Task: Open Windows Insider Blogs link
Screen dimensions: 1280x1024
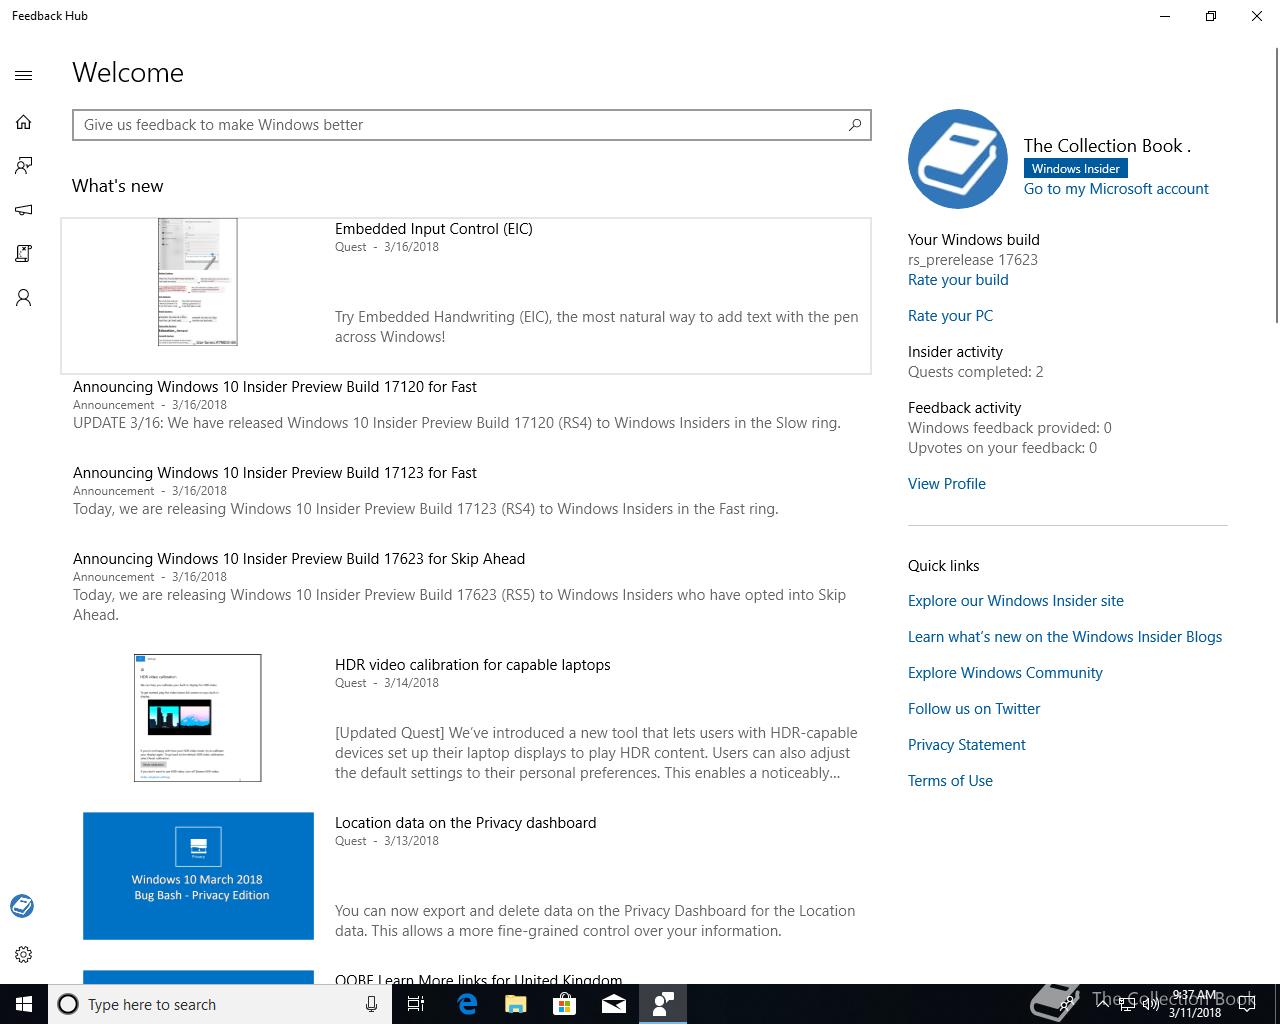Action: [x=1065, y=637]
